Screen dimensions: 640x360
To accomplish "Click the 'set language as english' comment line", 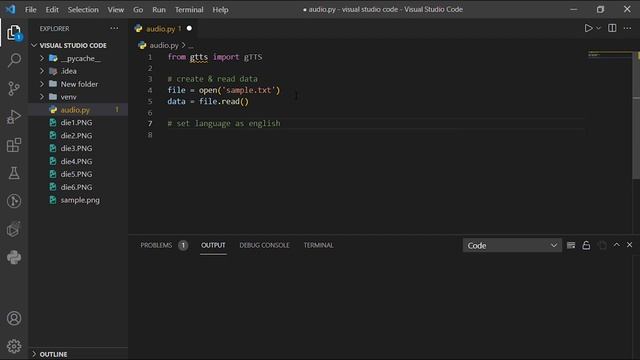I will point(224,123).
